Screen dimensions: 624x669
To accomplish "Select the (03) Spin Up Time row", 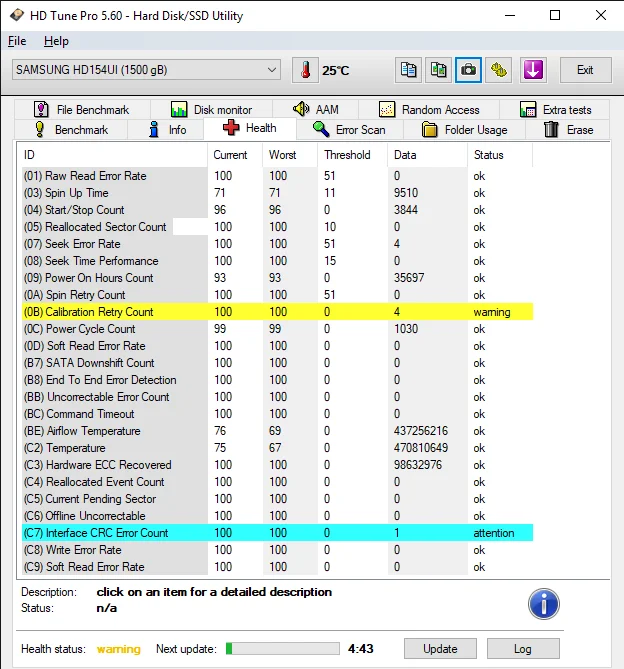I will [x=277, y=193].
